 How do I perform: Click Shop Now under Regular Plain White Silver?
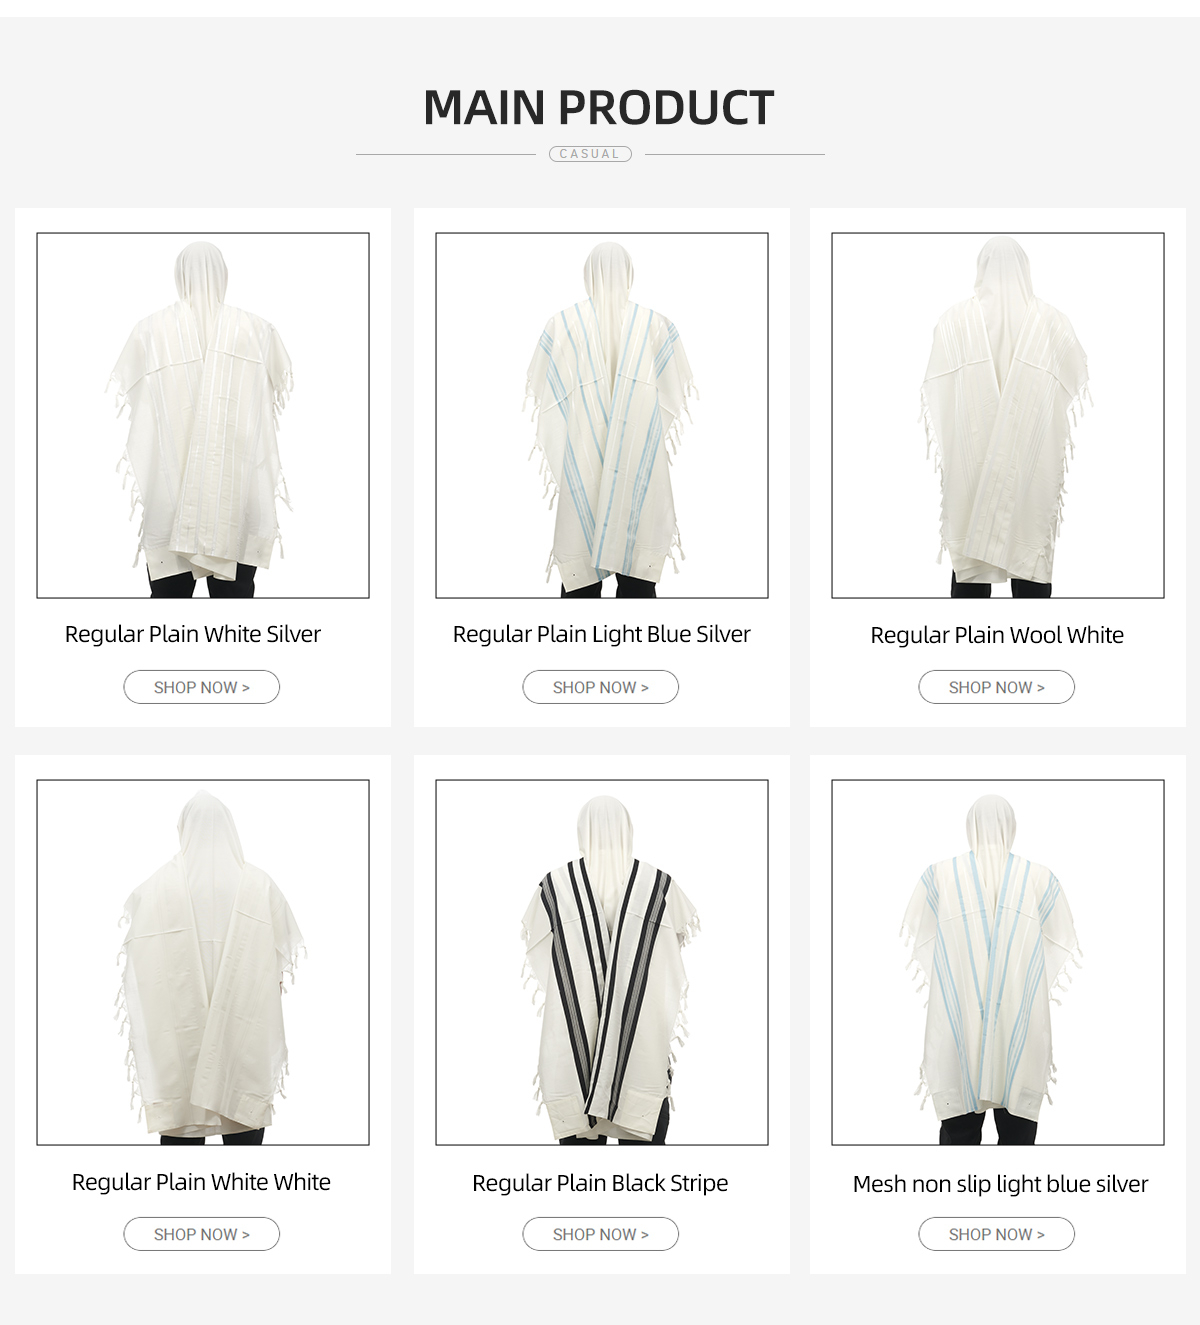tap(202, 687)
